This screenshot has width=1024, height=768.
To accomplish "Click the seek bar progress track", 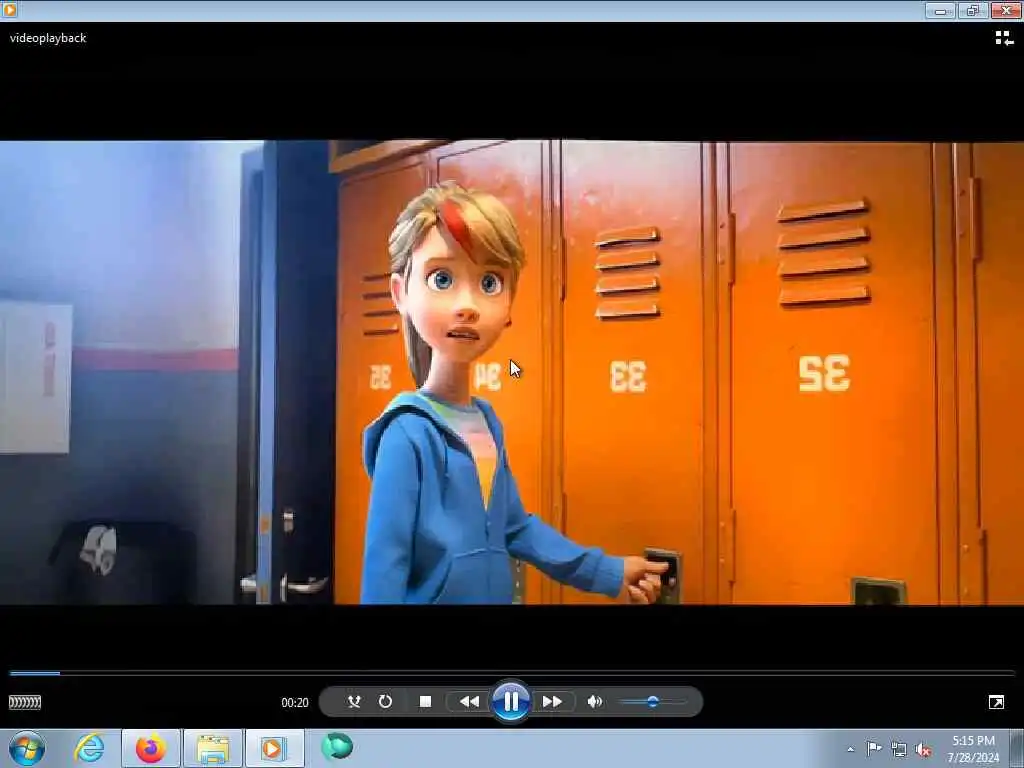I will [512, 673].
